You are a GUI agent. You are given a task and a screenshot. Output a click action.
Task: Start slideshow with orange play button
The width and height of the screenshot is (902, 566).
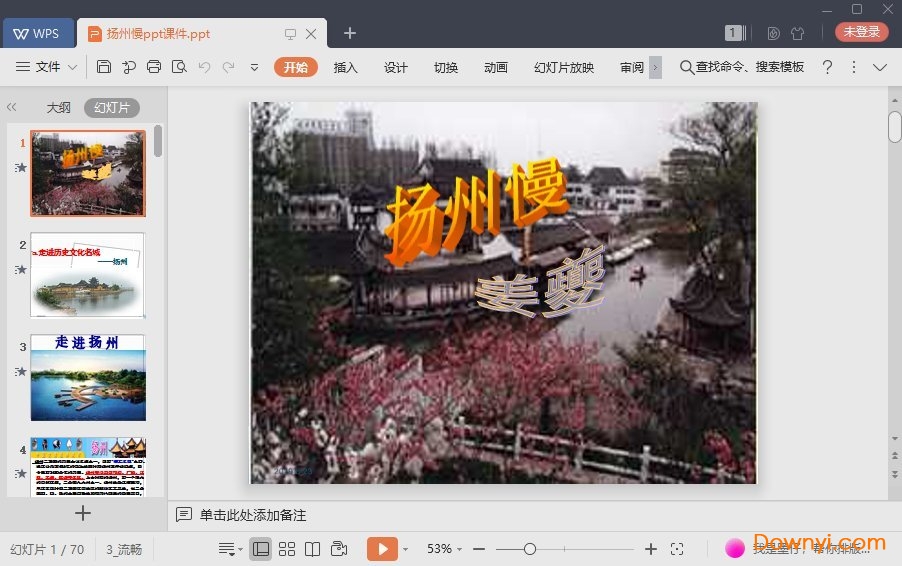[x=382, y=549]
